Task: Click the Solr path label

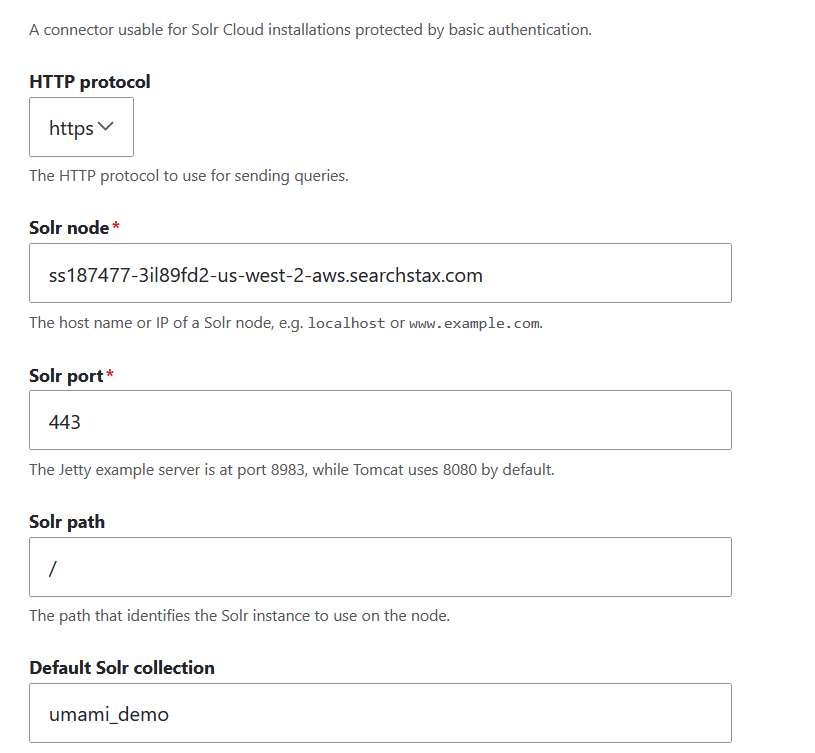Action: click(x=67, y=522)
